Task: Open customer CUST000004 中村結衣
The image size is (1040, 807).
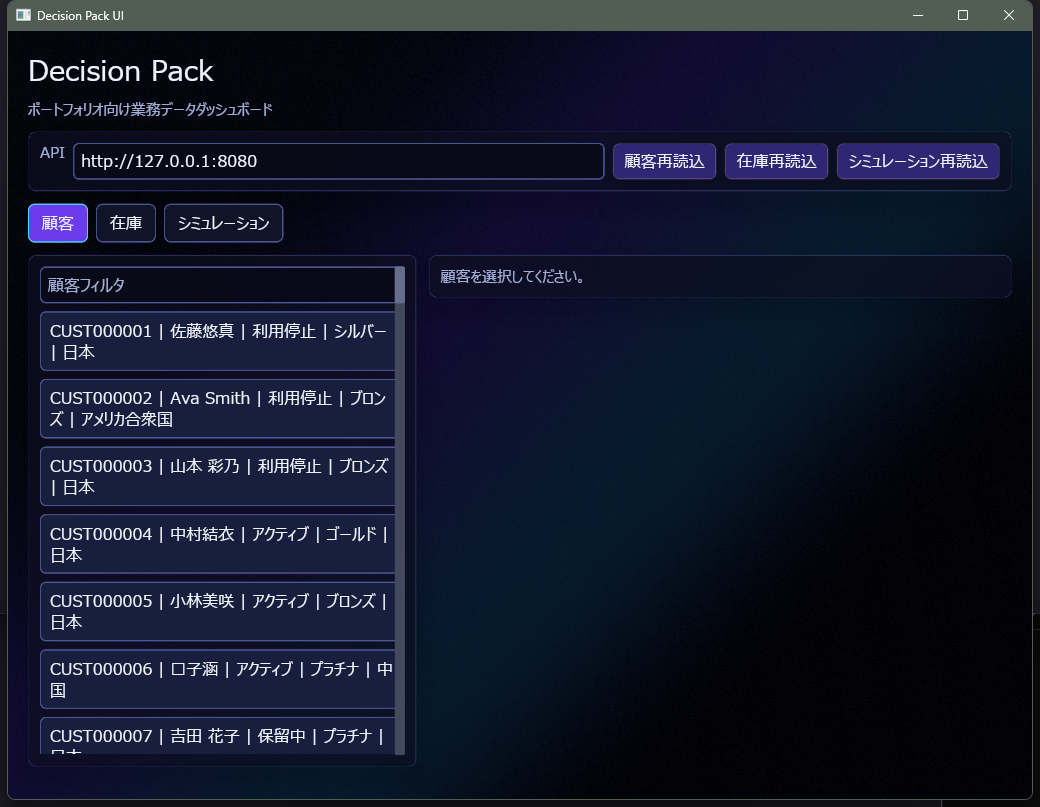Action: (x=218, y=544)
